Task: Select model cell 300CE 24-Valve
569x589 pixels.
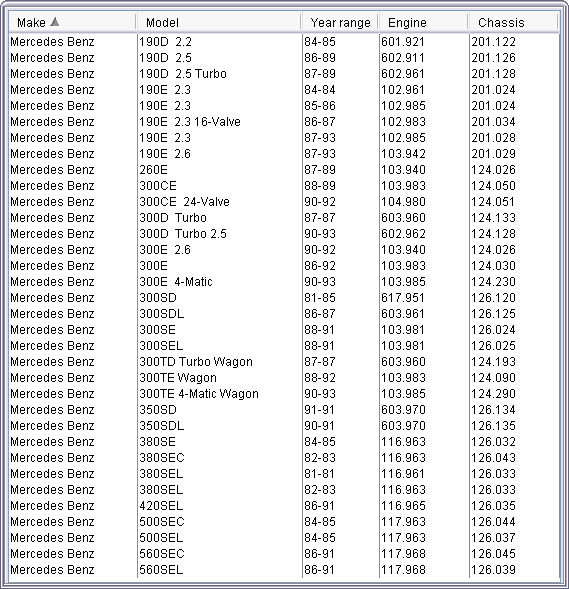Action: tap(184, 202)
